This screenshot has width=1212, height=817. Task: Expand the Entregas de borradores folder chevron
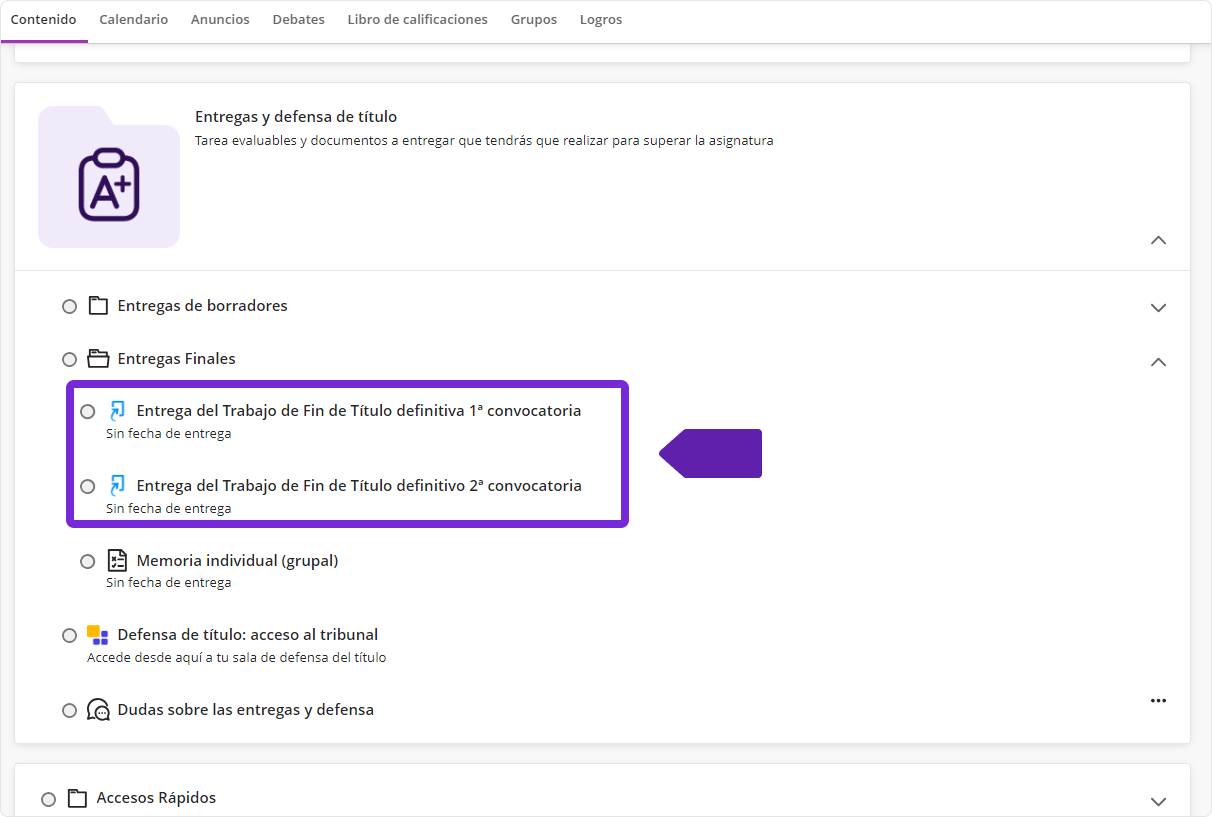coord(1158,307)
